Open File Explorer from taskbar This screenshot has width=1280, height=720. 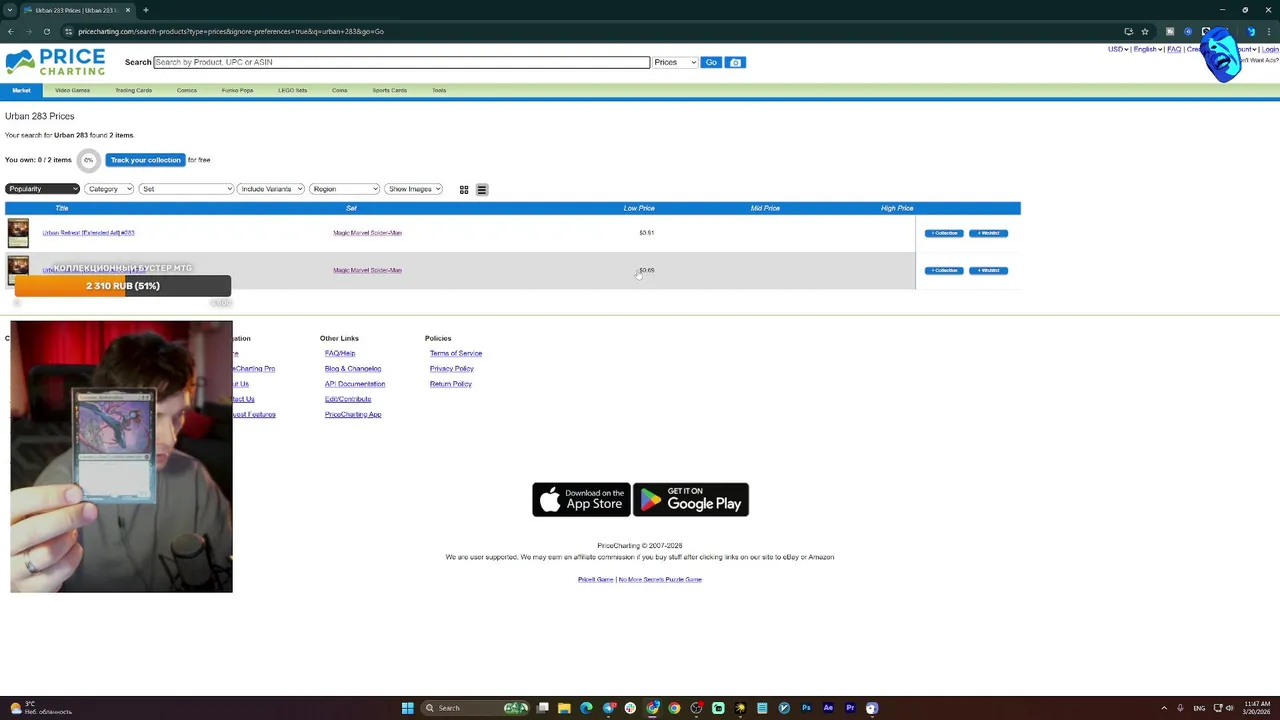pos(564,708)
